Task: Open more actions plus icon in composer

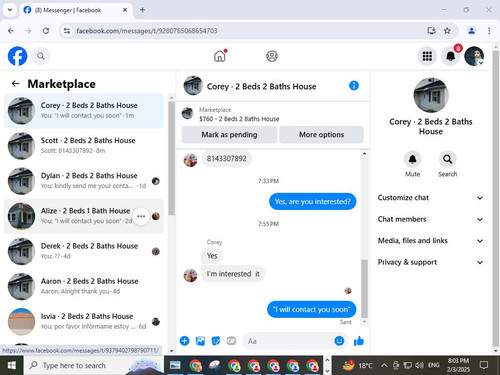Action: pos(184,341)
